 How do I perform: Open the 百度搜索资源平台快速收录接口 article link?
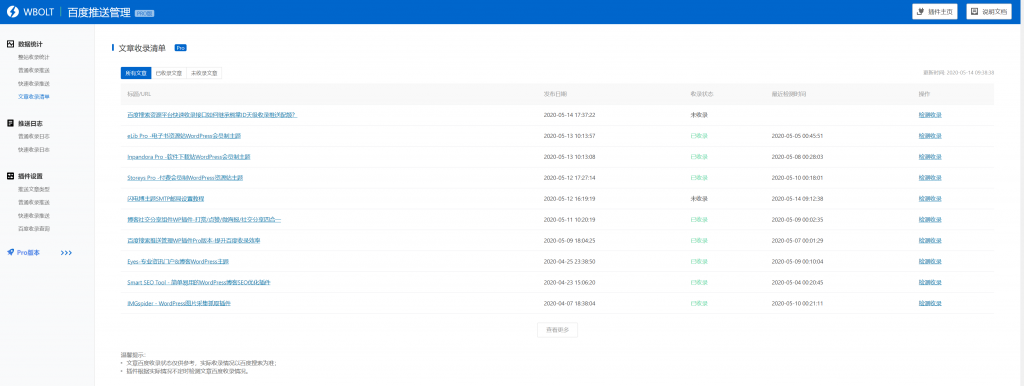pos(212,115)
